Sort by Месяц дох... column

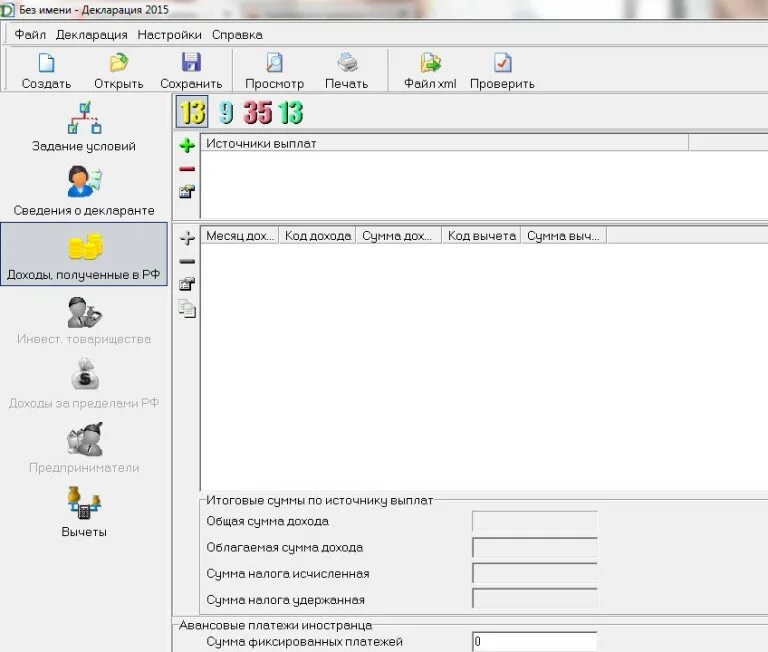click(x=240, y=236)
